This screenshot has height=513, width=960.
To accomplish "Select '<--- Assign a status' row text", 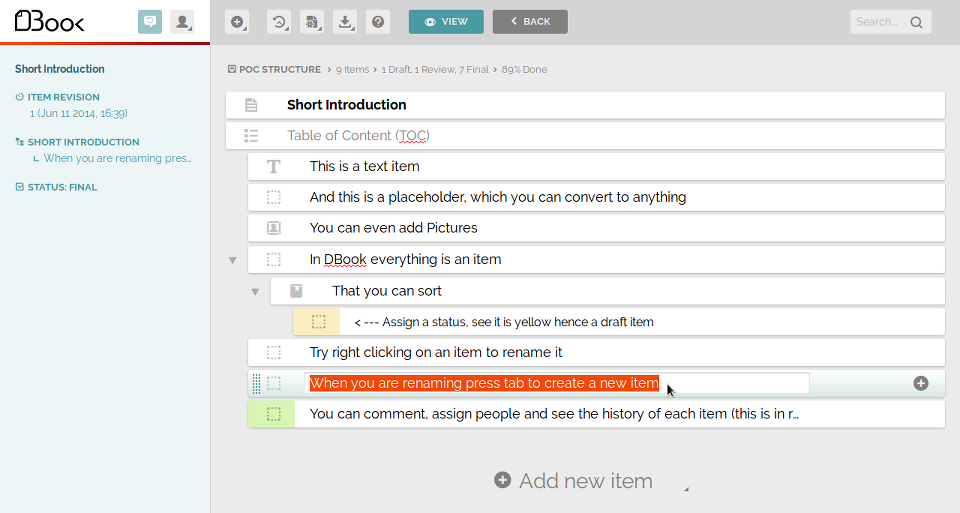I will coord(504,322).
